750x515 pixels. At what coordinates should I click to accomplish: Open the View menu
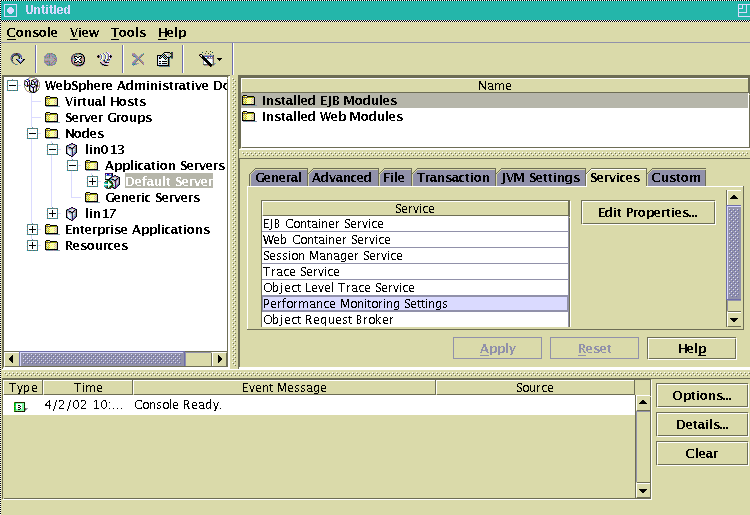[x=84, y=33]
